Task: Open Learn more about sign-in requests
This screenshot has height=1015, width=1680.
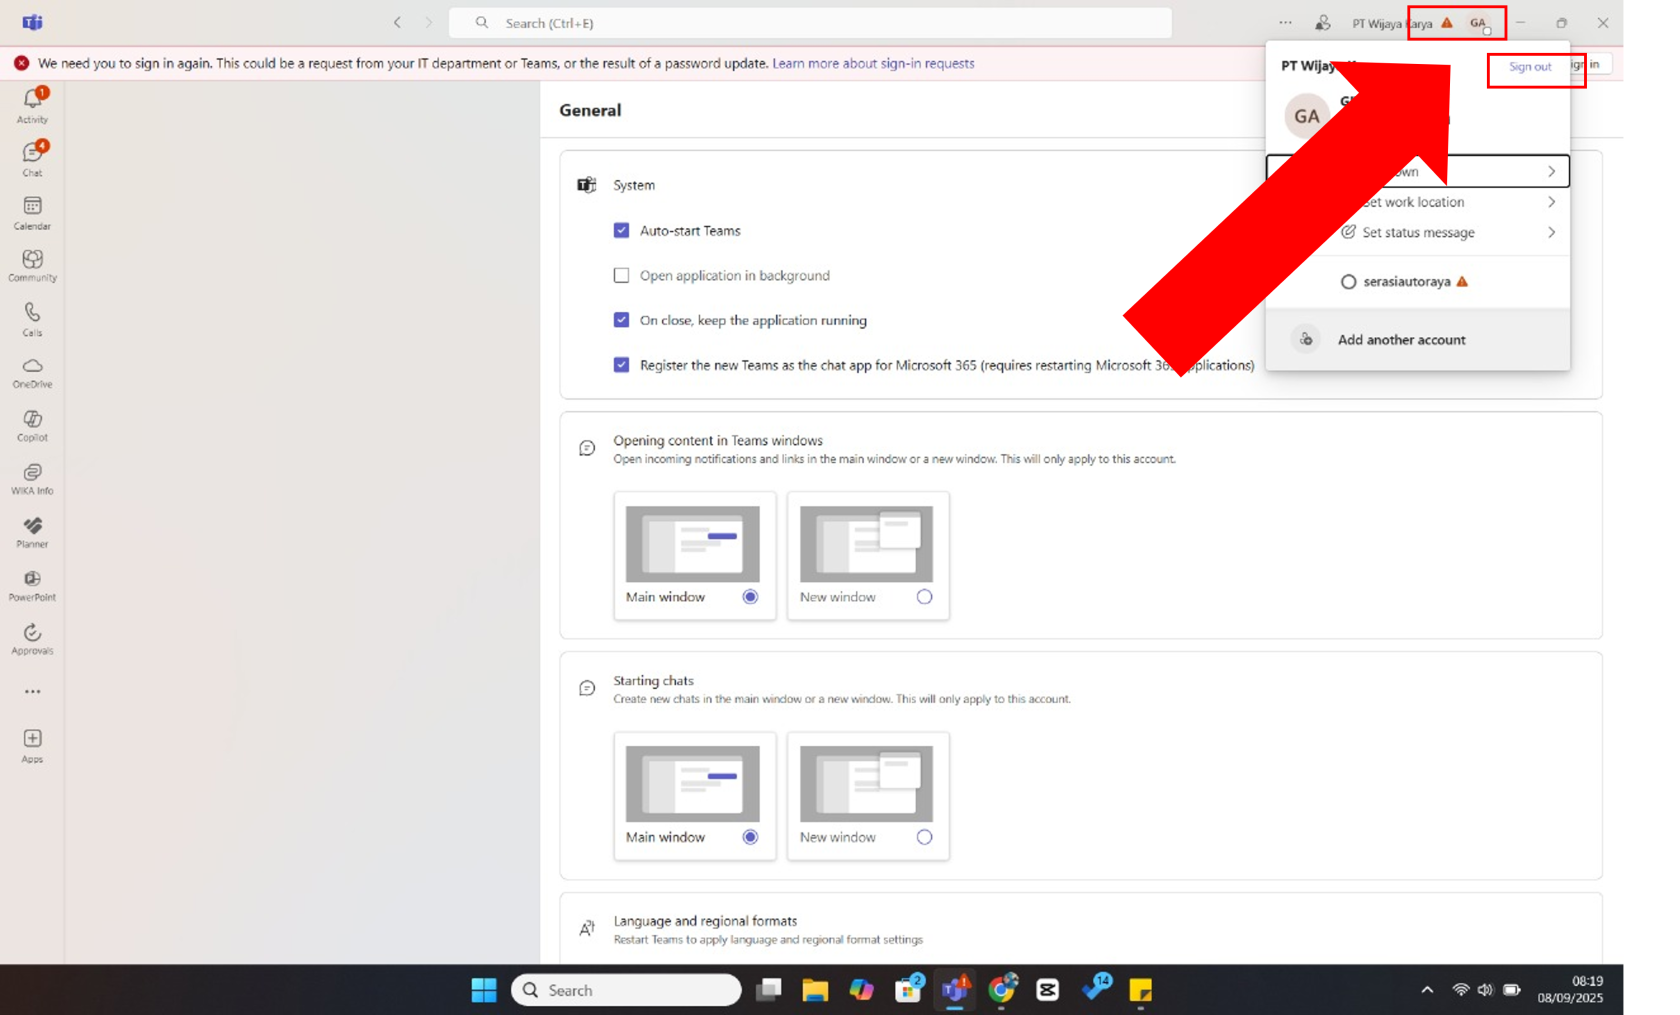Action: [873, 63]
